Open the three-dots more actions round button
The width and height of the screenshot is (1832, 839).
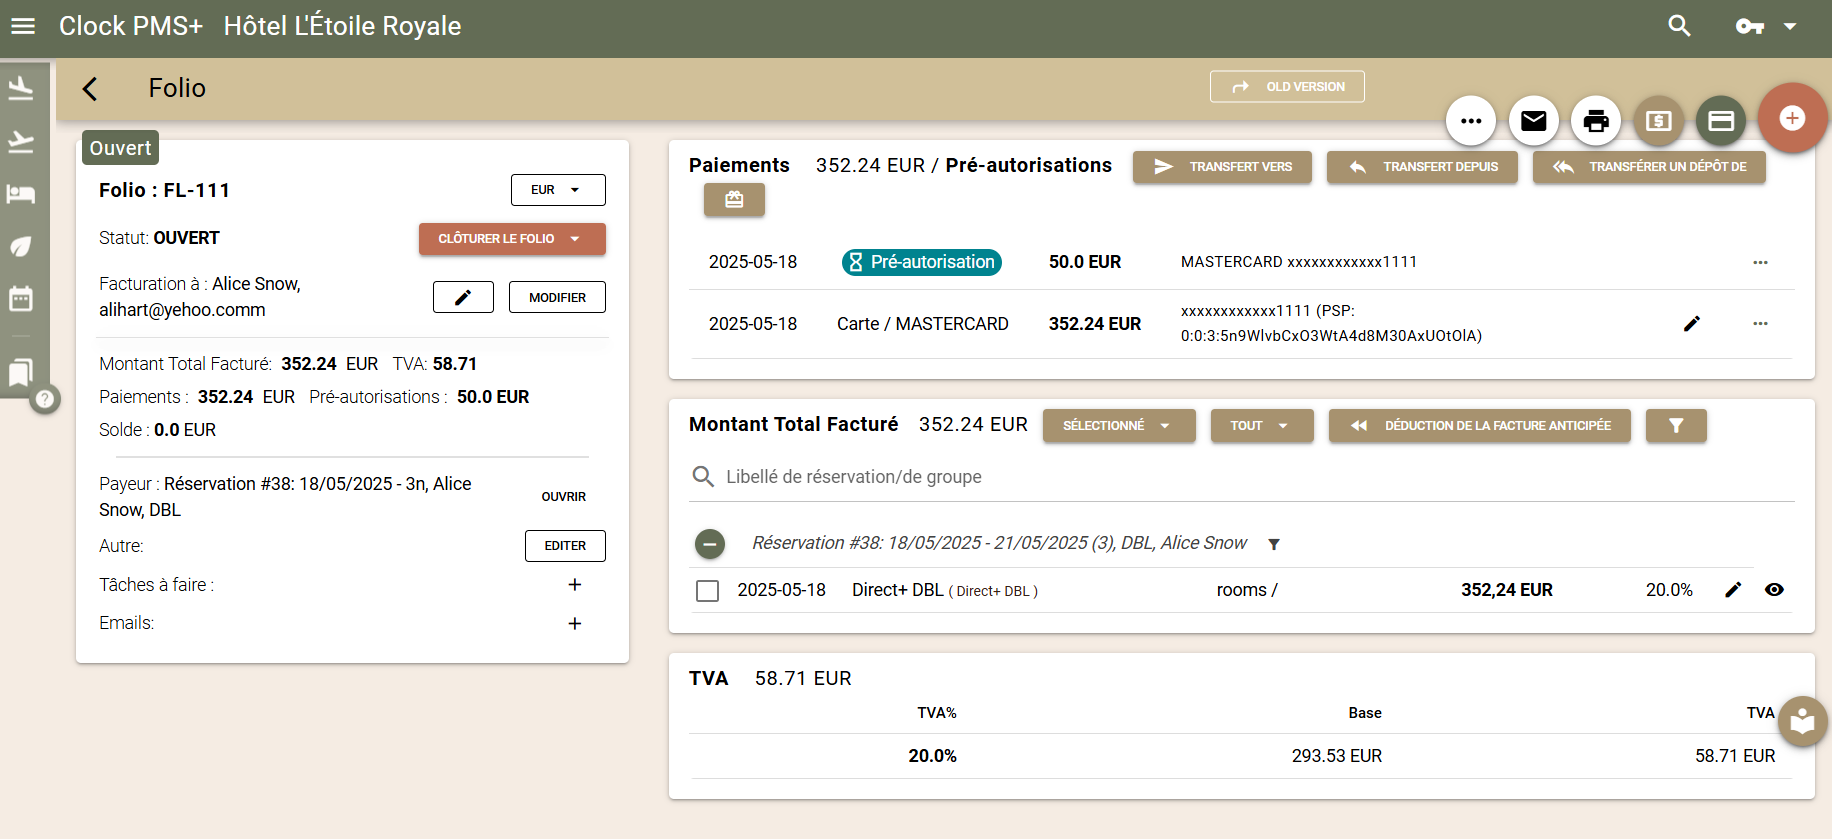click(1471, 121)
